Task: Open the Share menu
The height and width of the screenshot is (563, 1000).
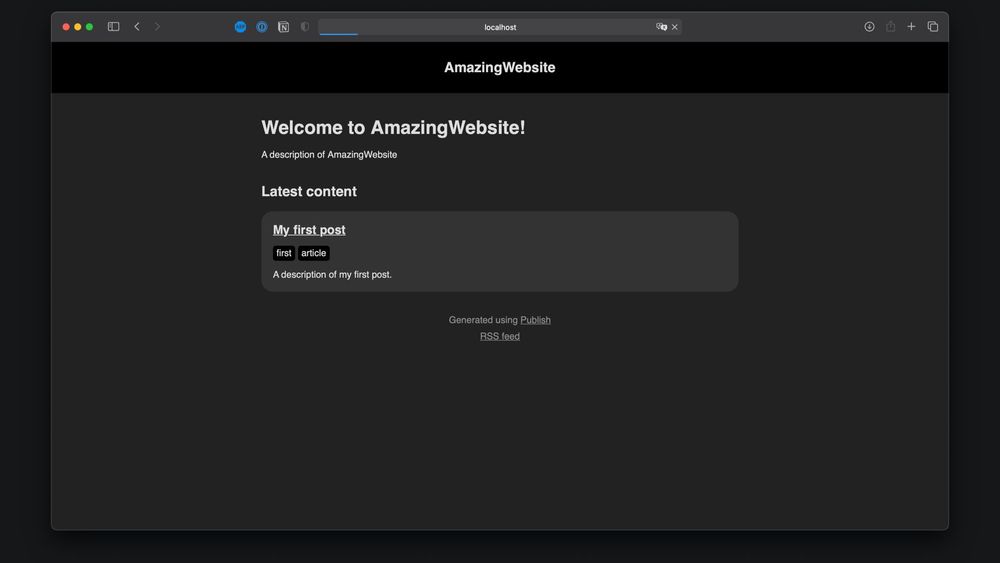Action: [890, 27]
